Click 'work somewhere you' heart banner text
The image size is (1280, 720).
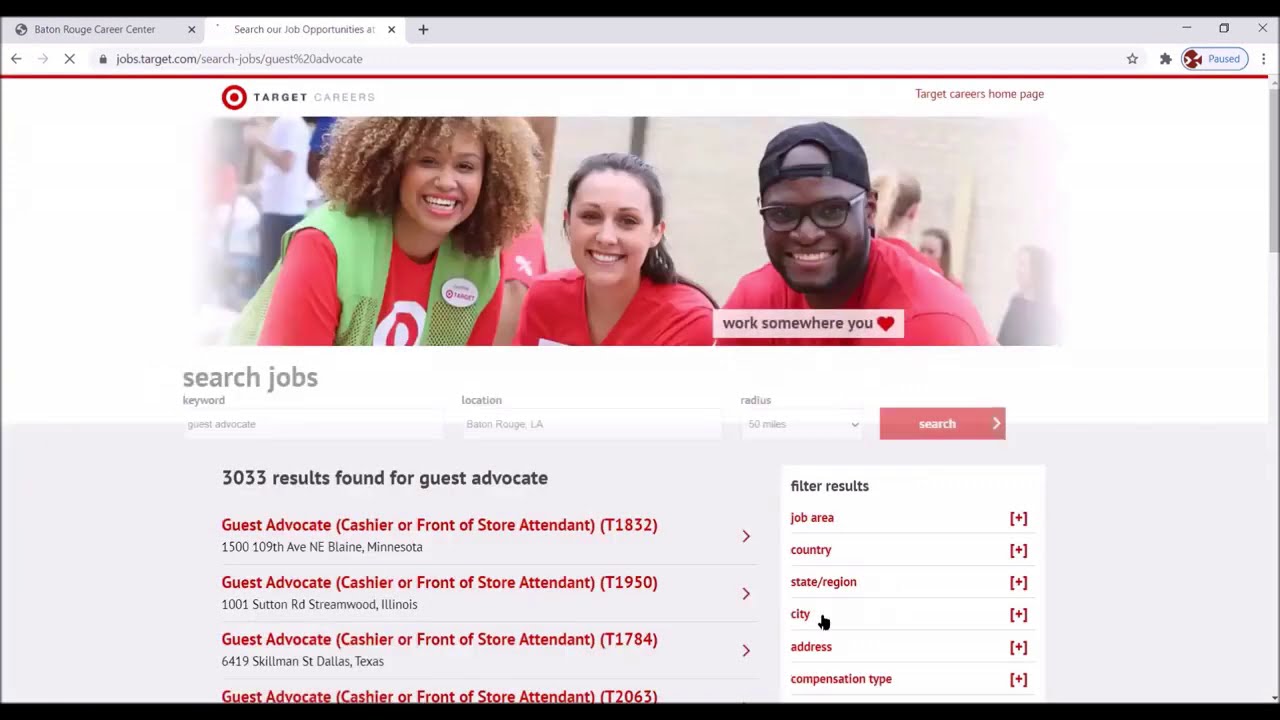(808, 323)
